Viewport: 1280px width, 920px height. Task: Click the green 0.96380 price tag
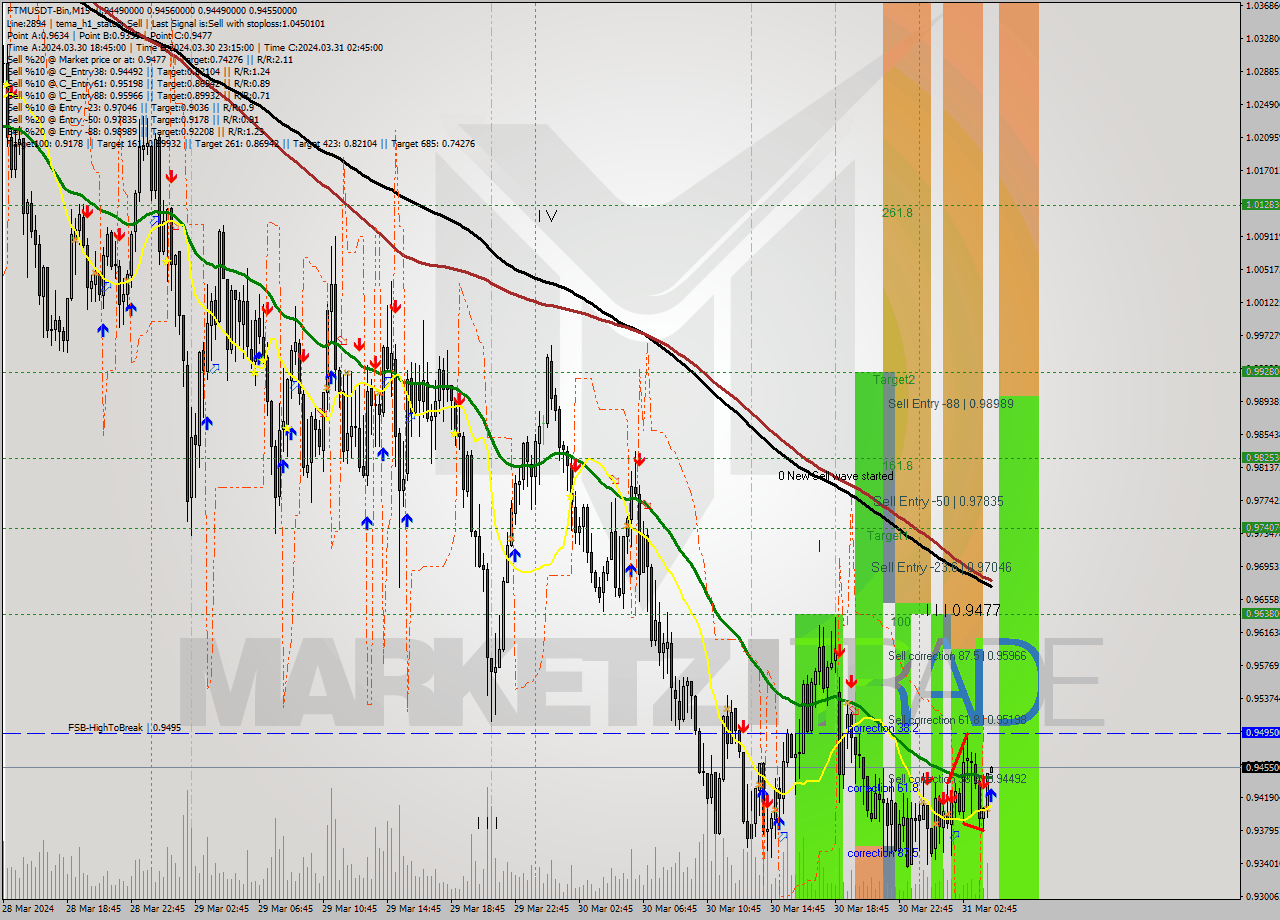(1261, 613)
